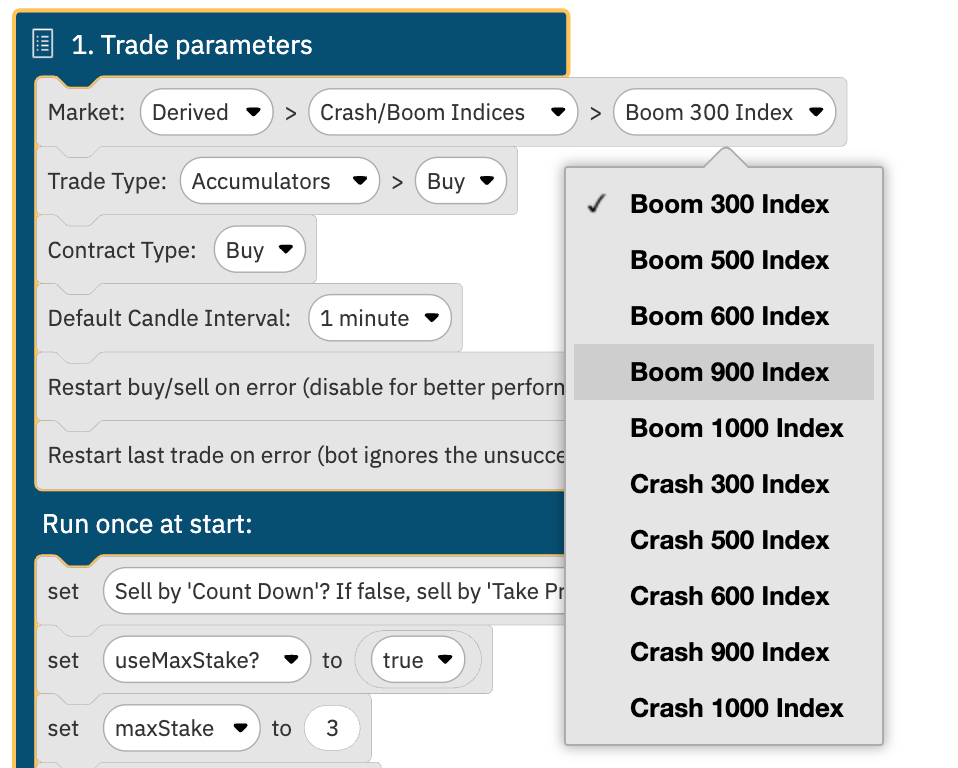The width and height of the screenshot is (958, 768).
Task: Click the 'Restart last trade on error' block
Action: click(x=301, y=455)
